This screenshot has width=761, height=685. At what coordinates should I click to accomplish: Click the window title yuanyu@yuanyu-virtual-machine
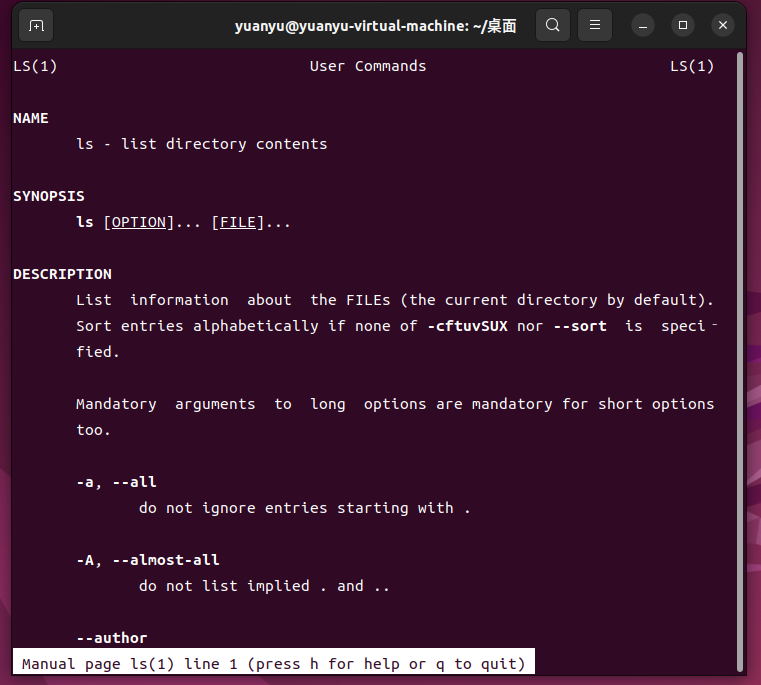pyautogui.click(x=375, y=25)
